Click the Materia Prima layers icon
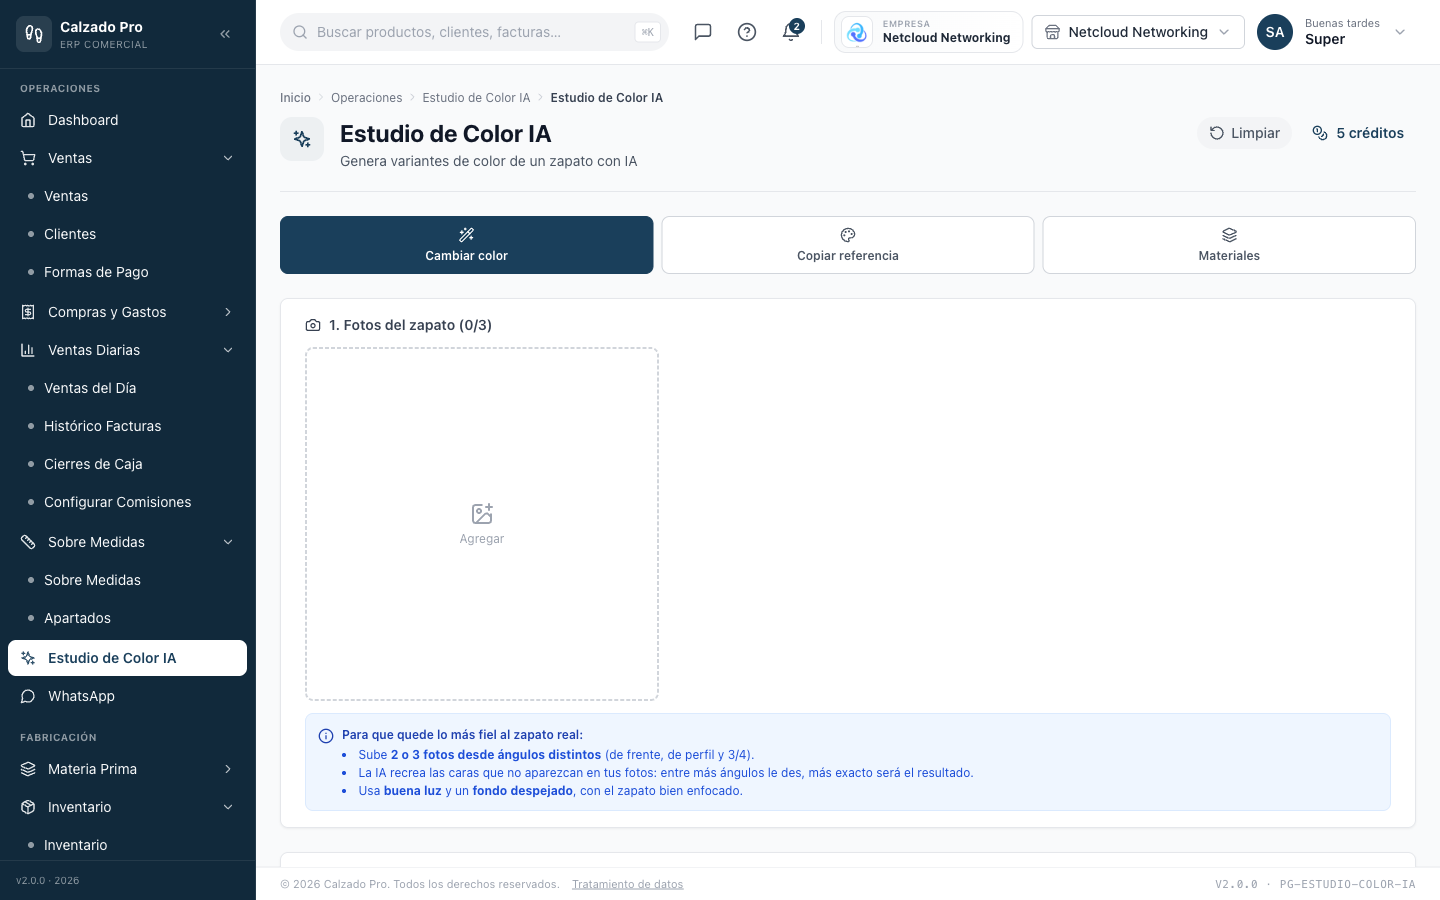 point(28,769)
